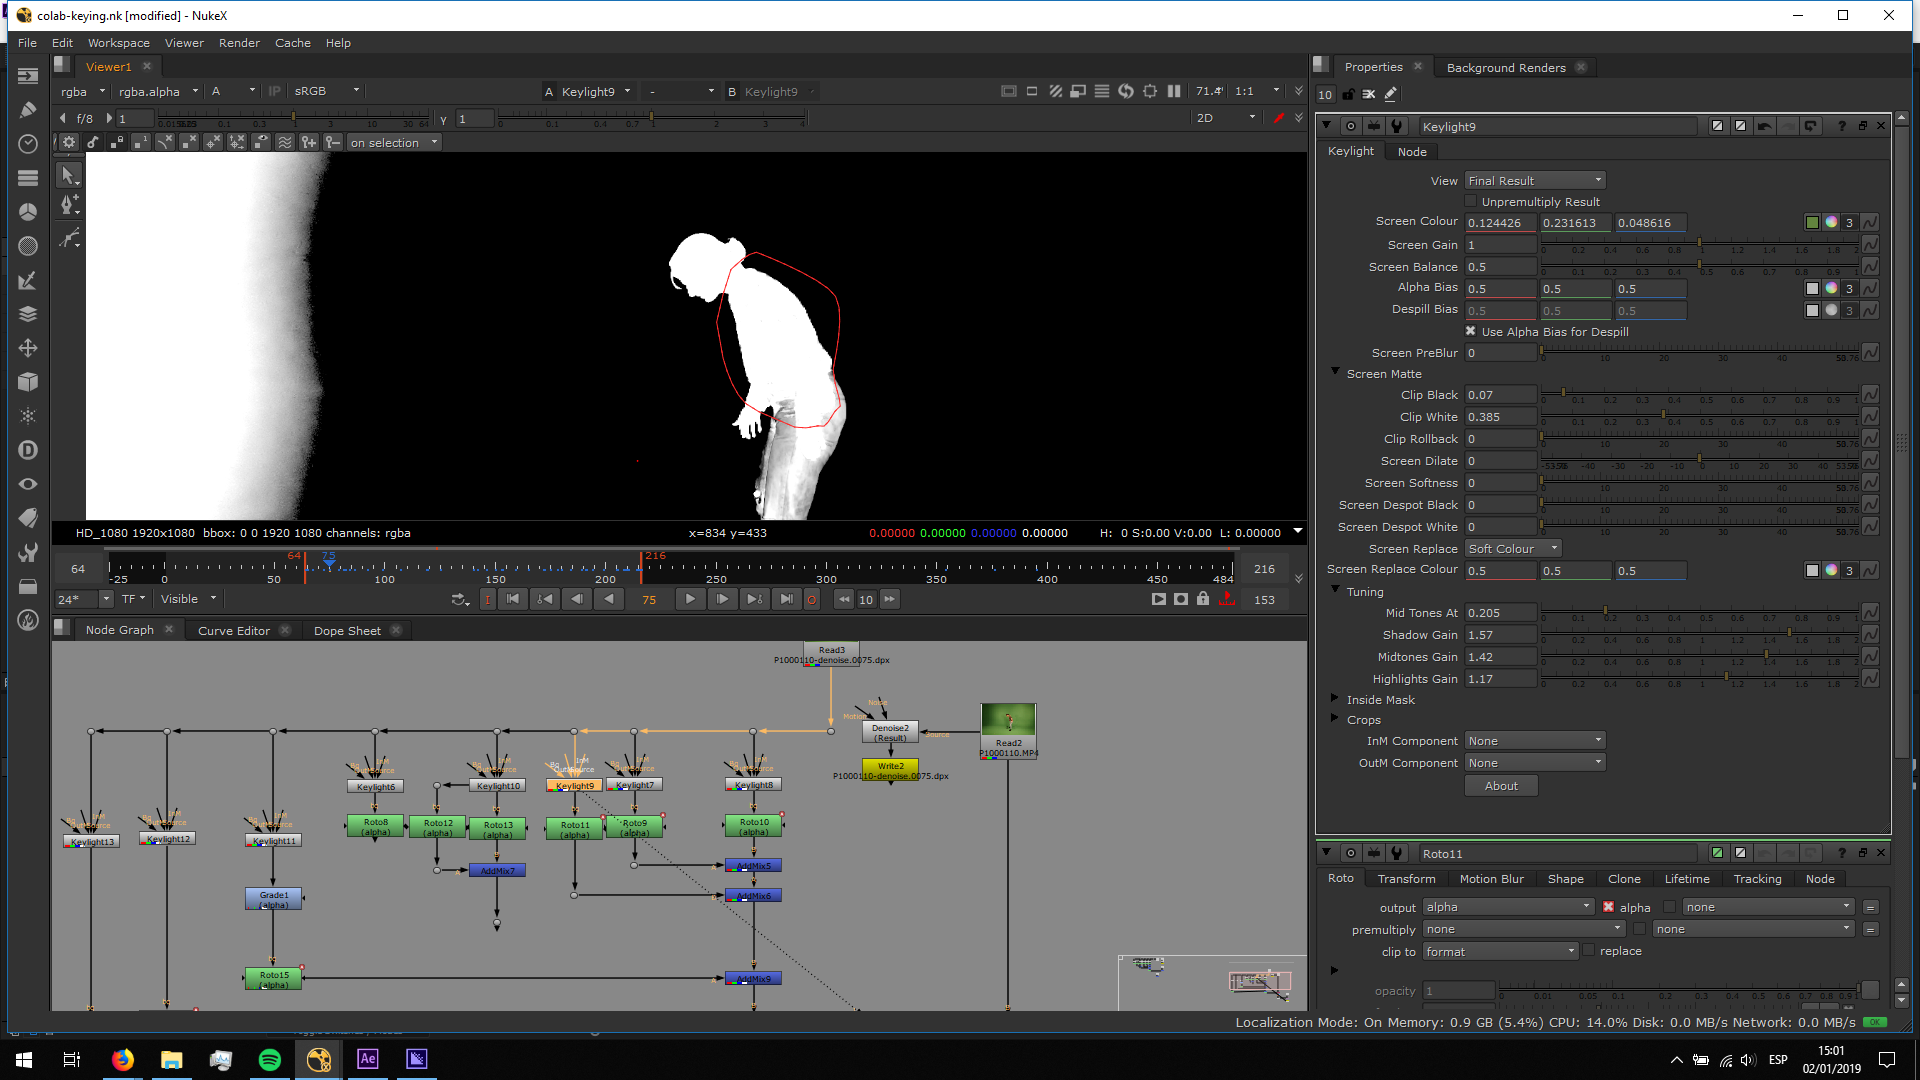This screenshot has width=1920, height=1080.
Task: Expand the Inside Mask section
Action: pyautogui.click(x=1335, y=699)
